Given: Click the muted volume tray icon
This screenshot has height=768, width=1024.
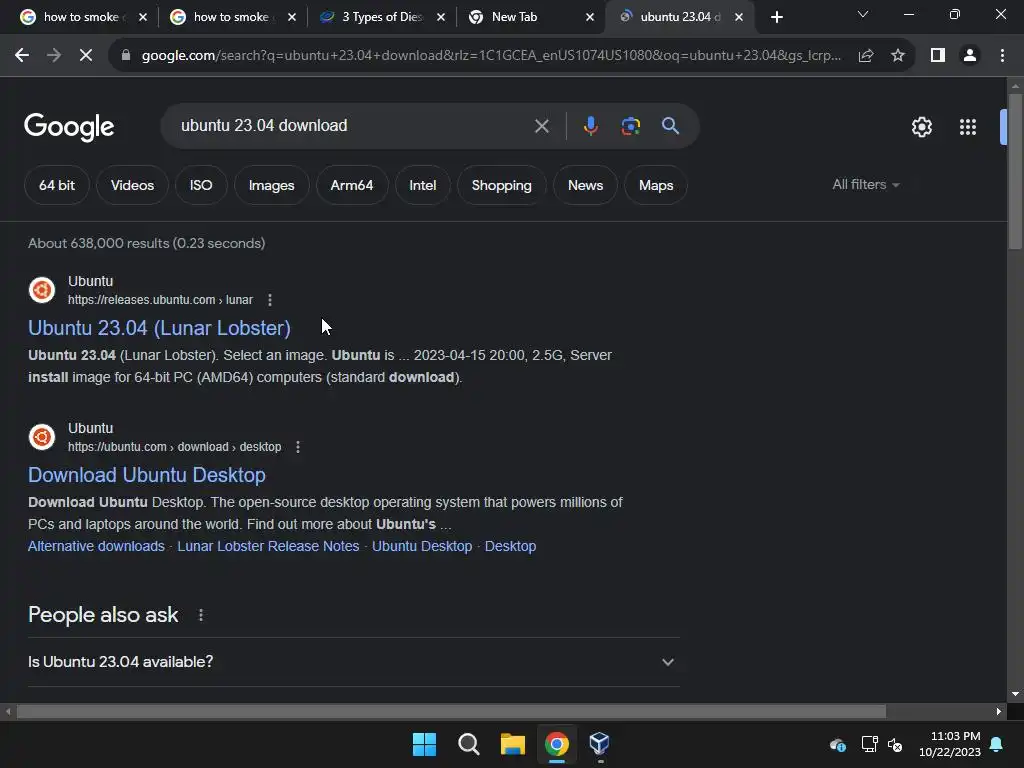Looking at the screenshot, I should [895, 744].
